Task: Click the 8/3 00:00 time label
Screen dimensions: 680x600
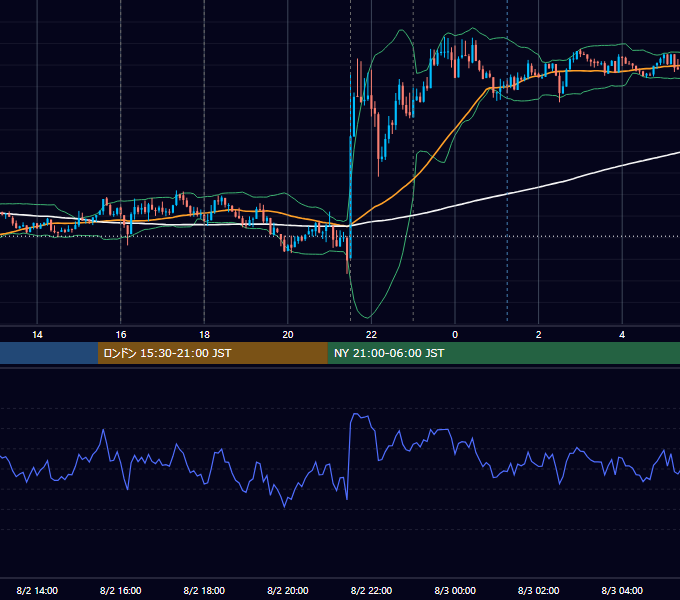Action: pyautogui.click(x=455, y=590)
